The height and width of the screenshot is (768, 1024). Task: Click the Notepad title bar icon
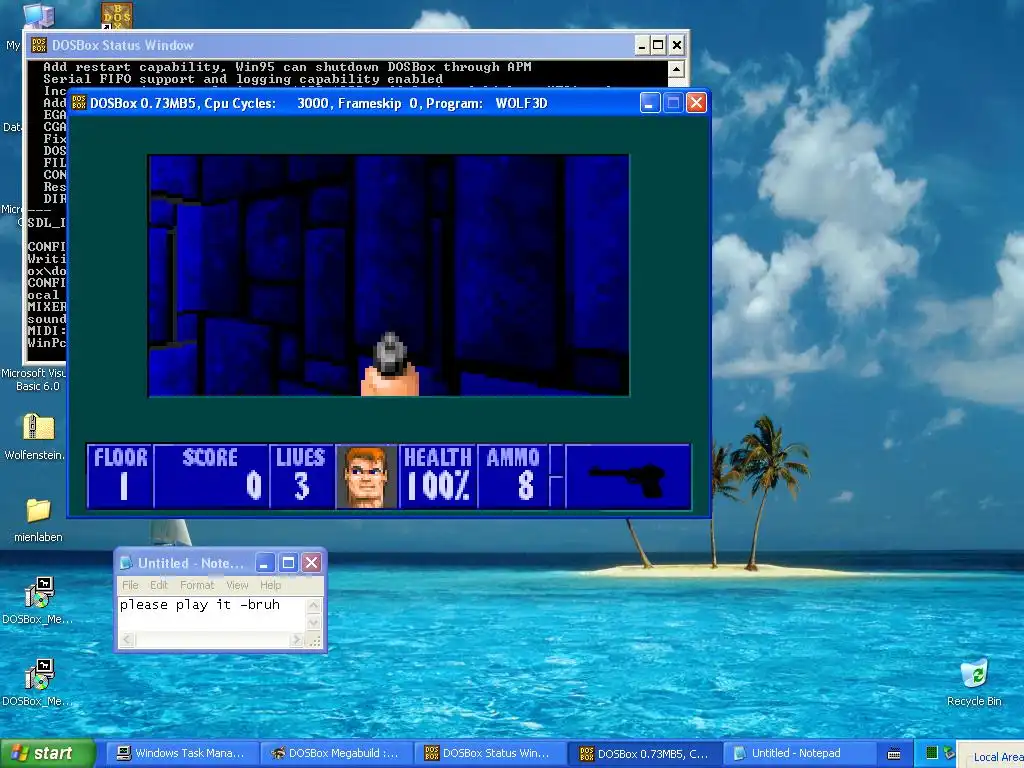point(127,563)
